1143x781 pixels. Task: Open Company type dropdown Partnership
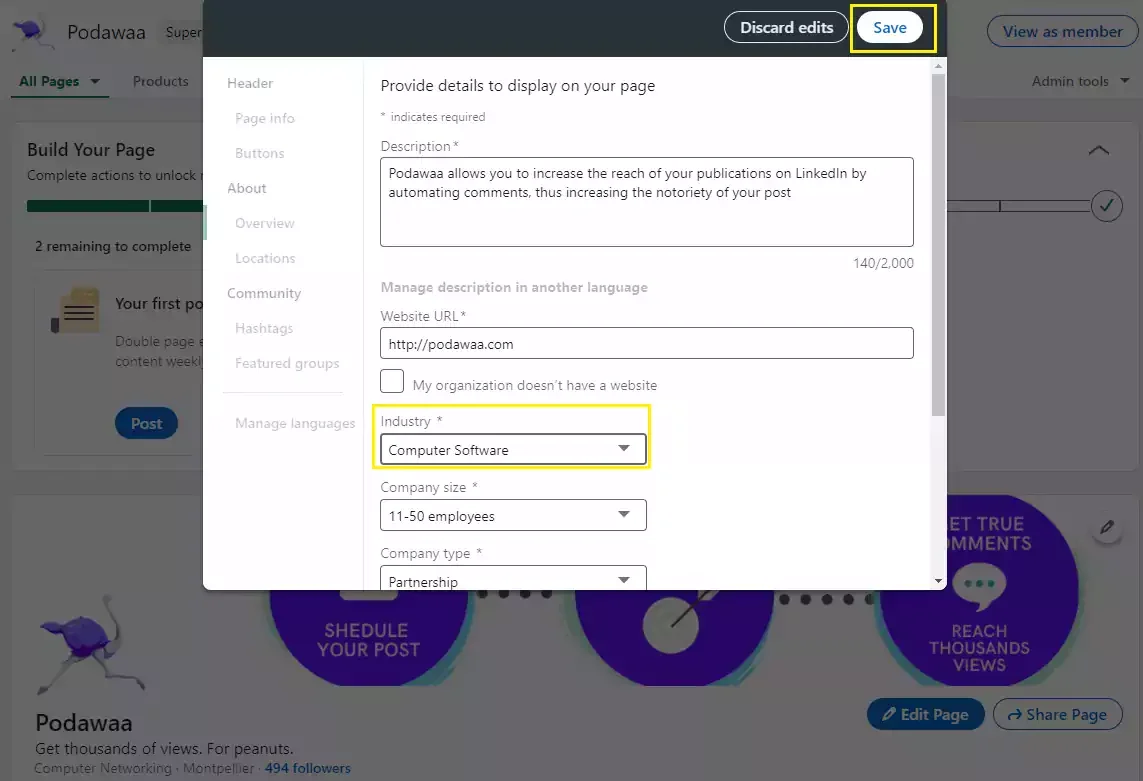512,578
